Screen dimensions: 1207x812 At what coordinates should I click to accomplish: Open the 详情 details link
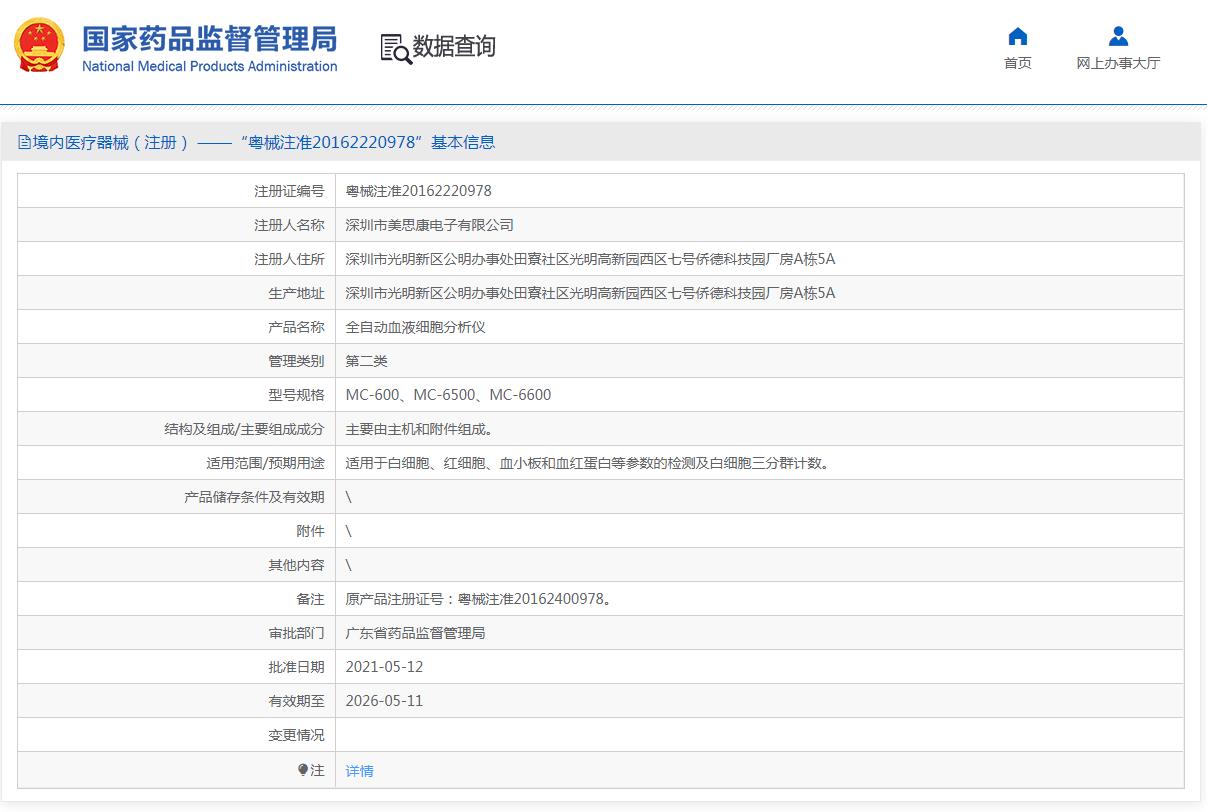tap(359, 771)
